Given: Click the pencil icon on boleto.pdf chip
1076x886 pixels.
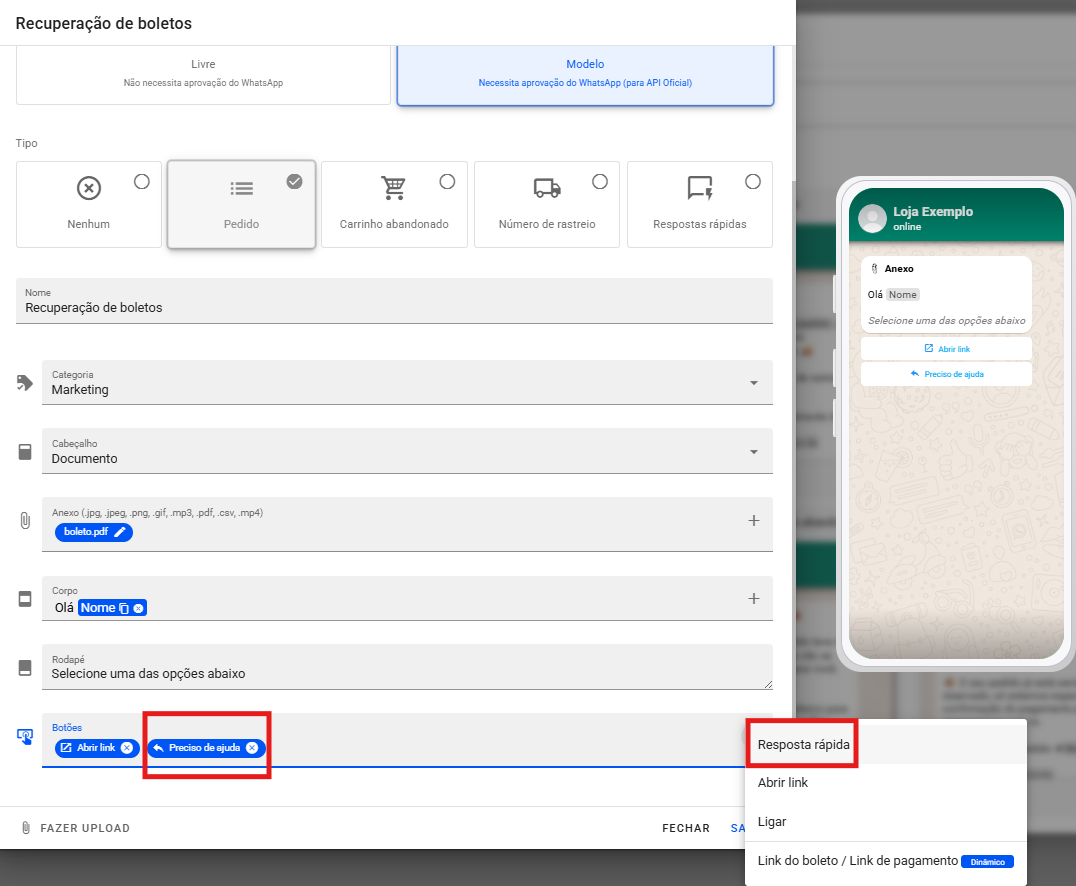Looking at the screenshot, I should coord(120,532).
